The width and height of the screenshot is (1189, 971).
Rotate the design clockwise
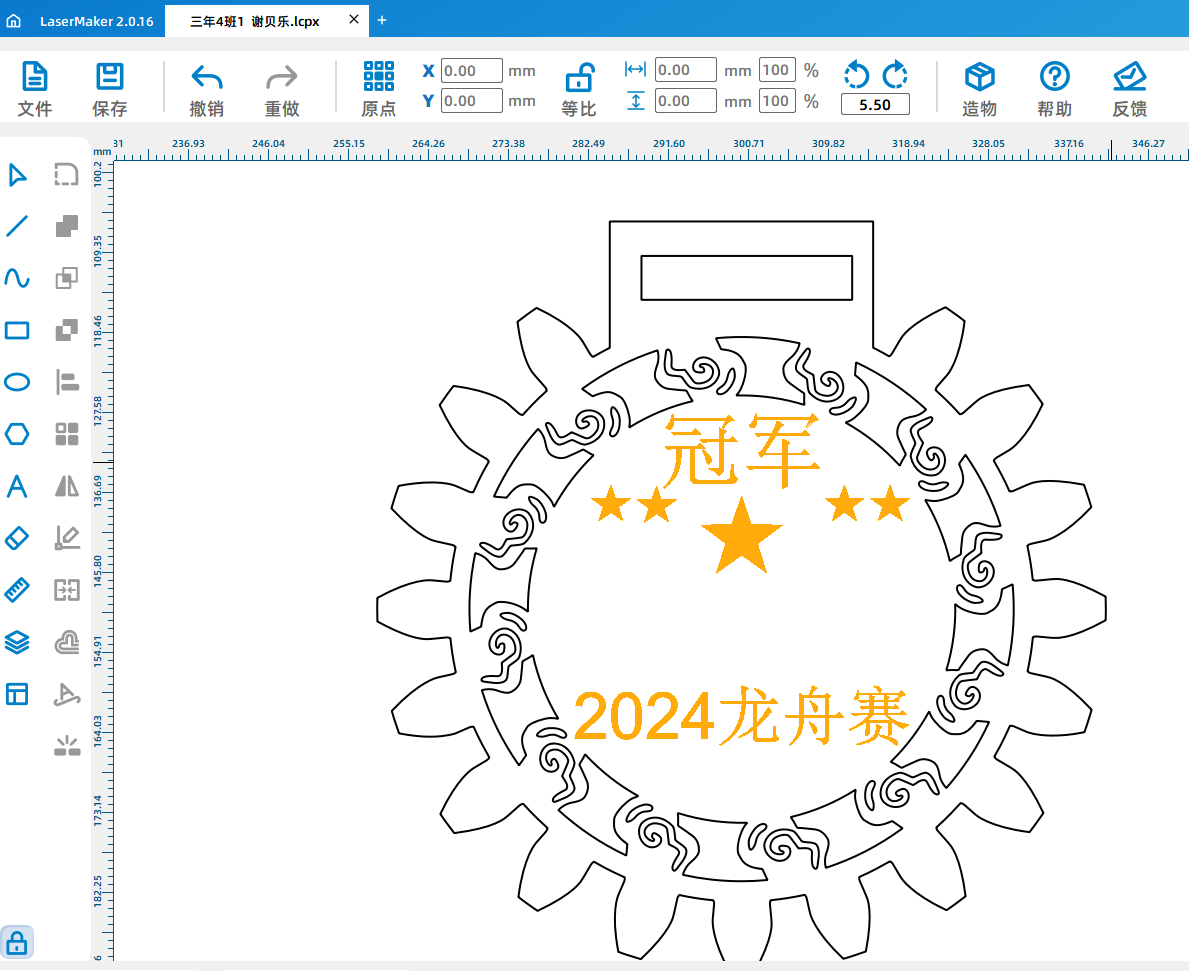tap(894, 74)
